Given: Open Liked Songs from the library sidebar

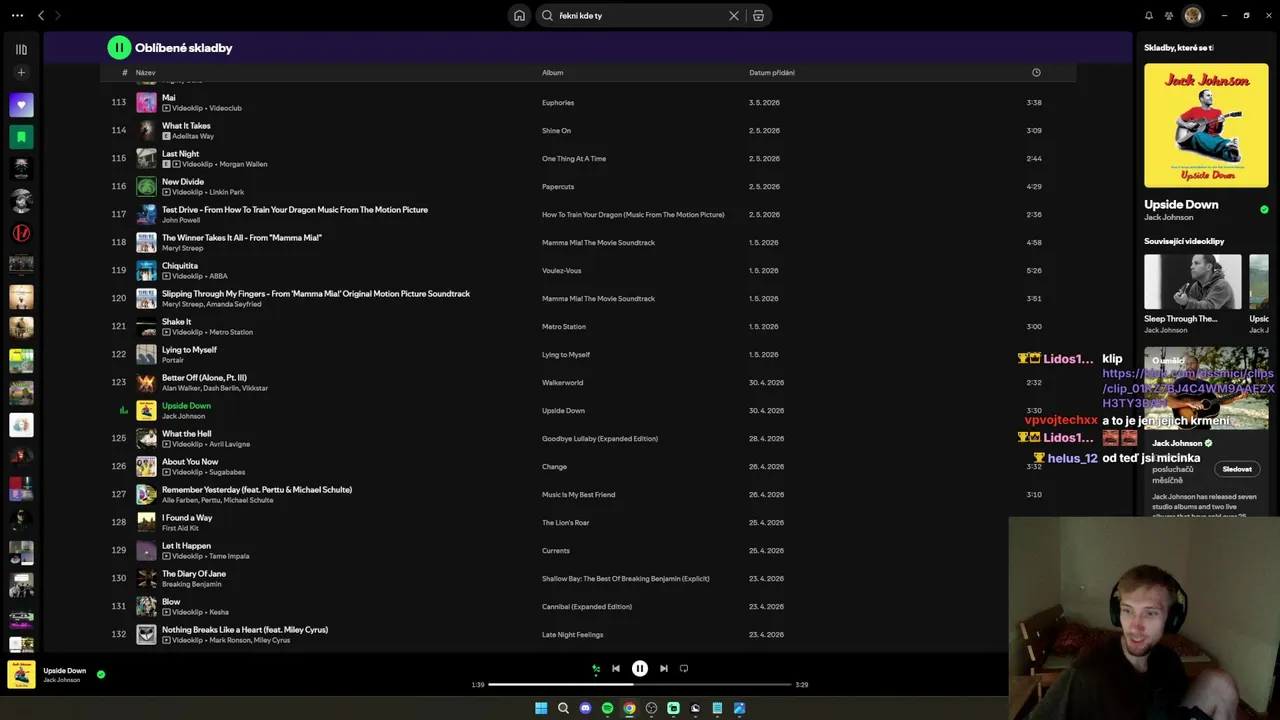Looking at the screenshot, I should (21, 105).
